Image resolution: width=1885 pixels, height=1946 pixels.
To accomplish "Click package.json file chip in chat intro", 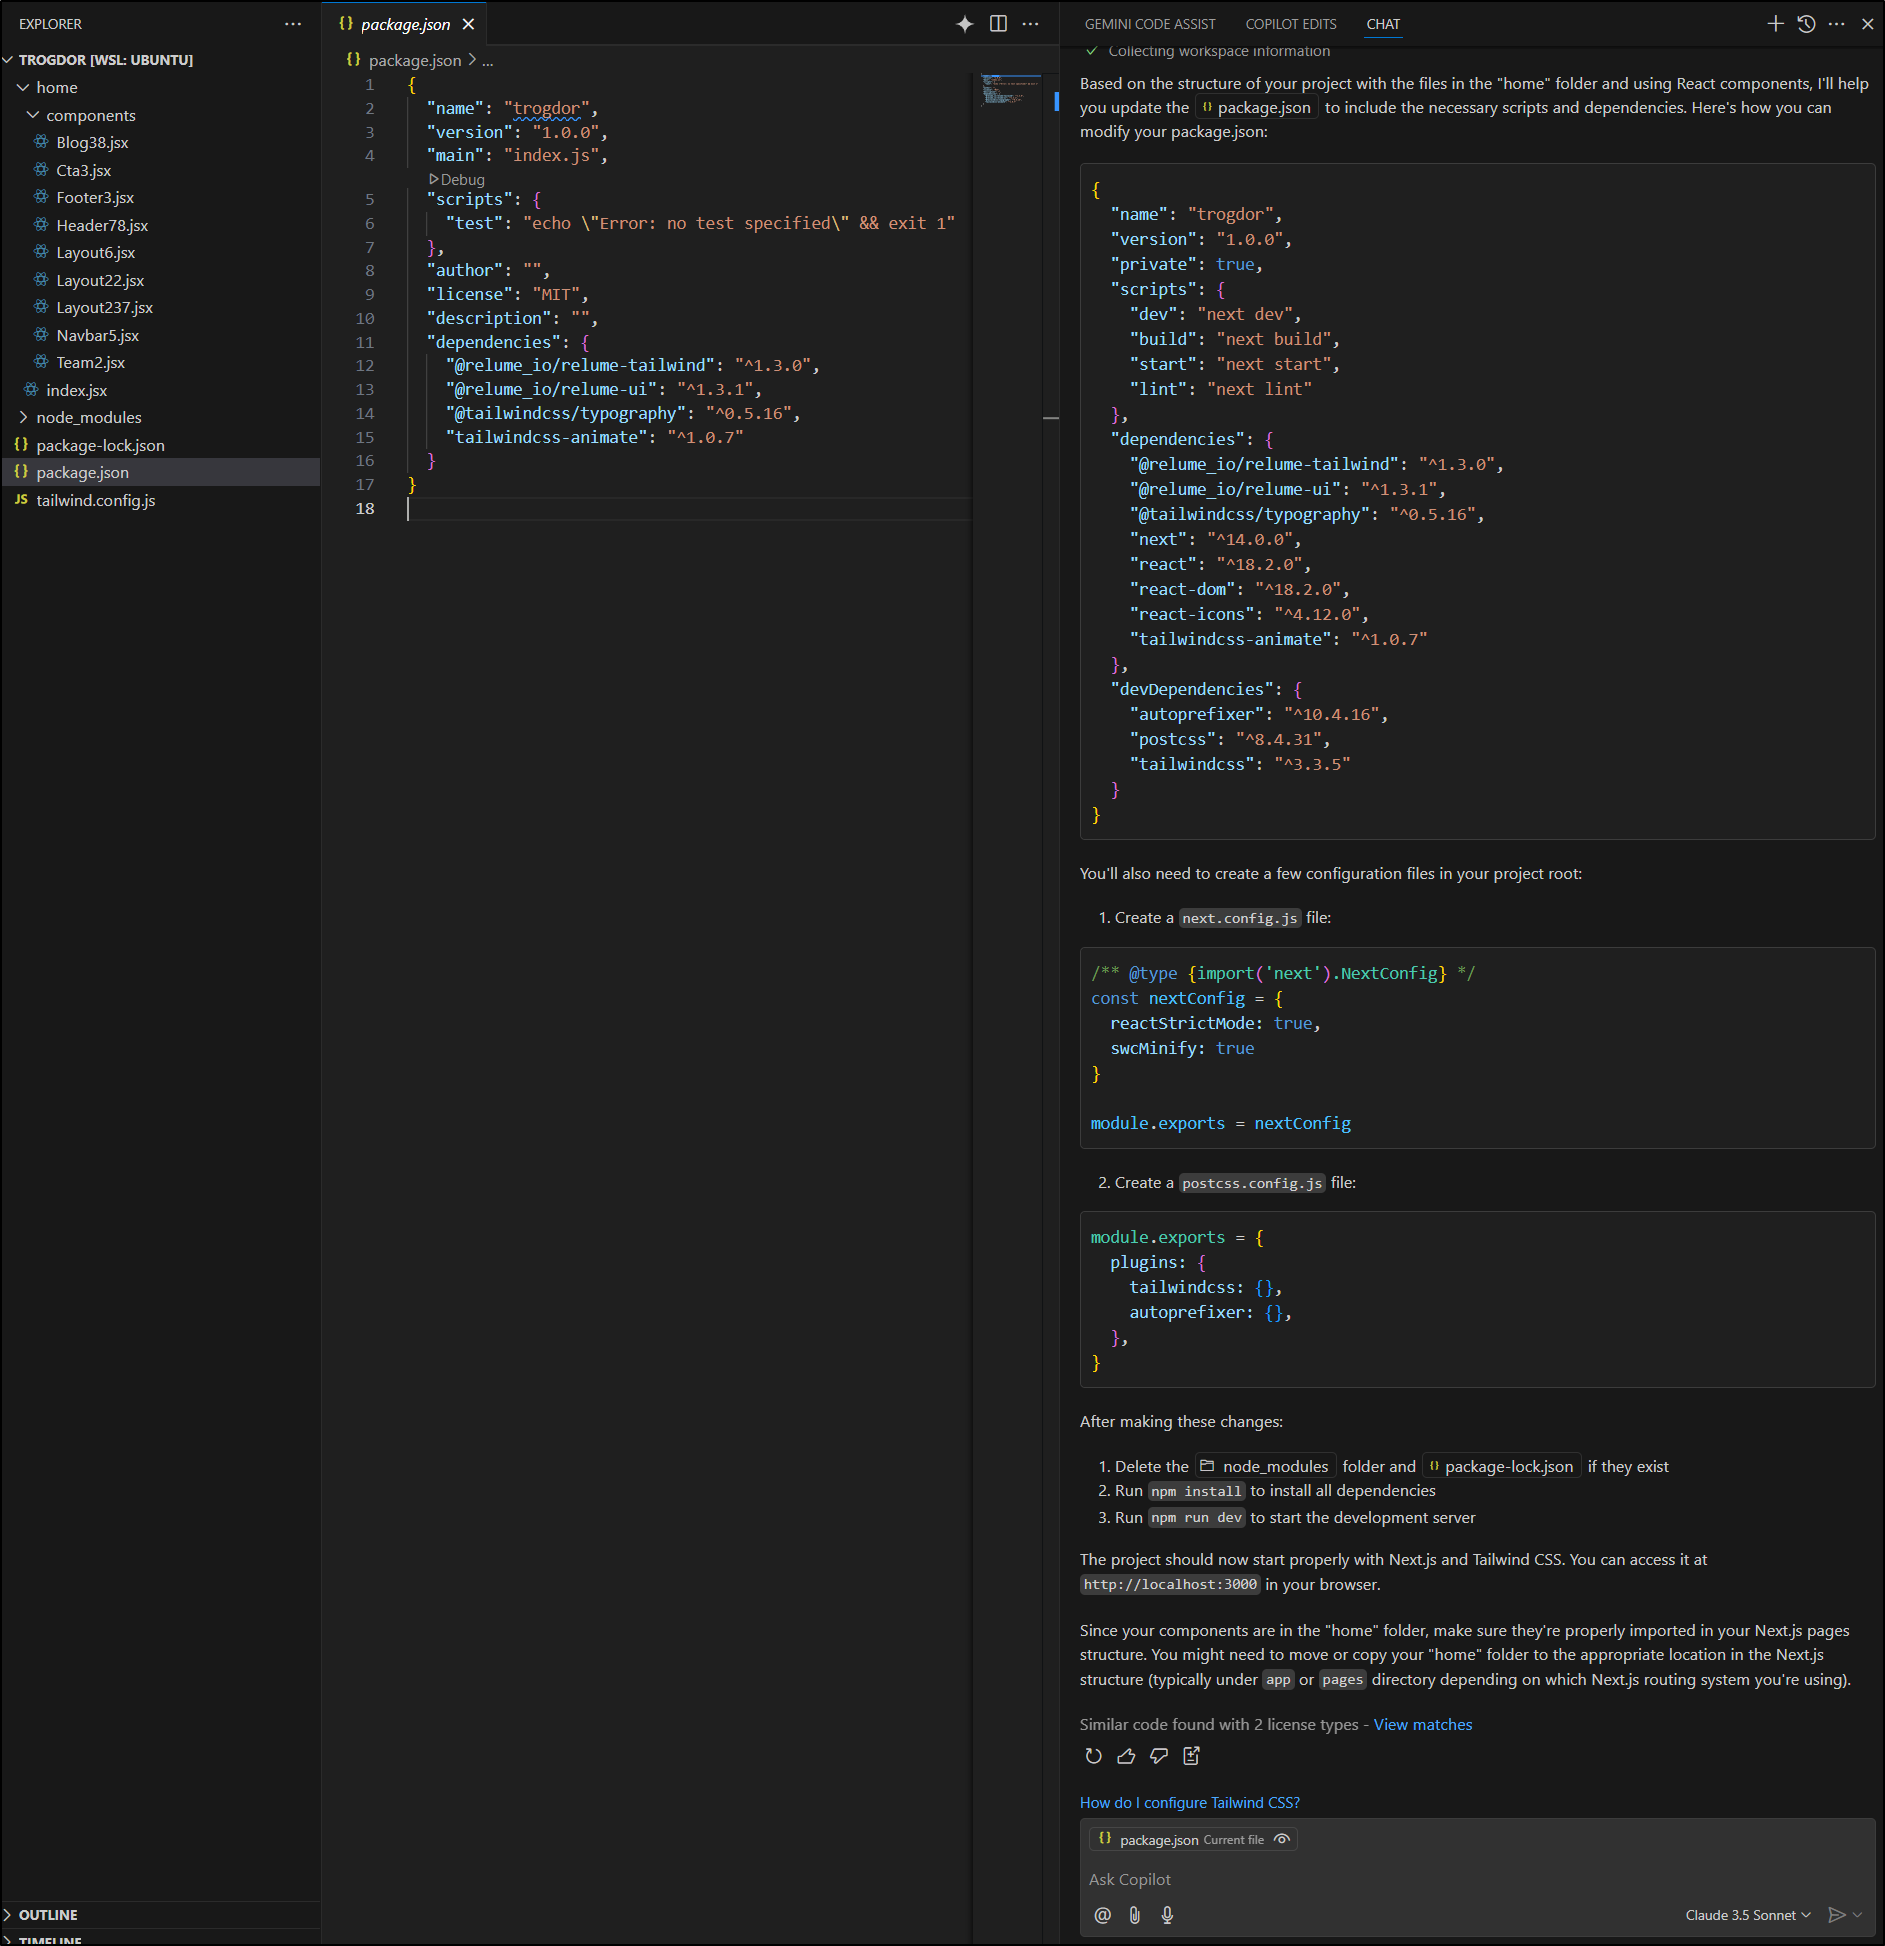I will click(1256, 108).
